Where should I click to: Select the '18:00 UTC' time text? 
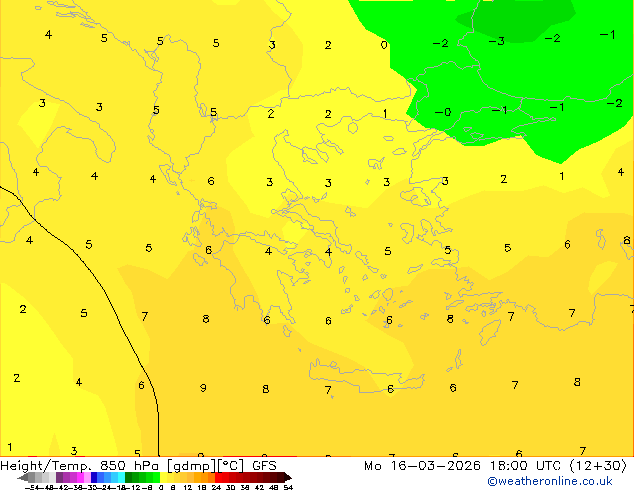point(526,466)
